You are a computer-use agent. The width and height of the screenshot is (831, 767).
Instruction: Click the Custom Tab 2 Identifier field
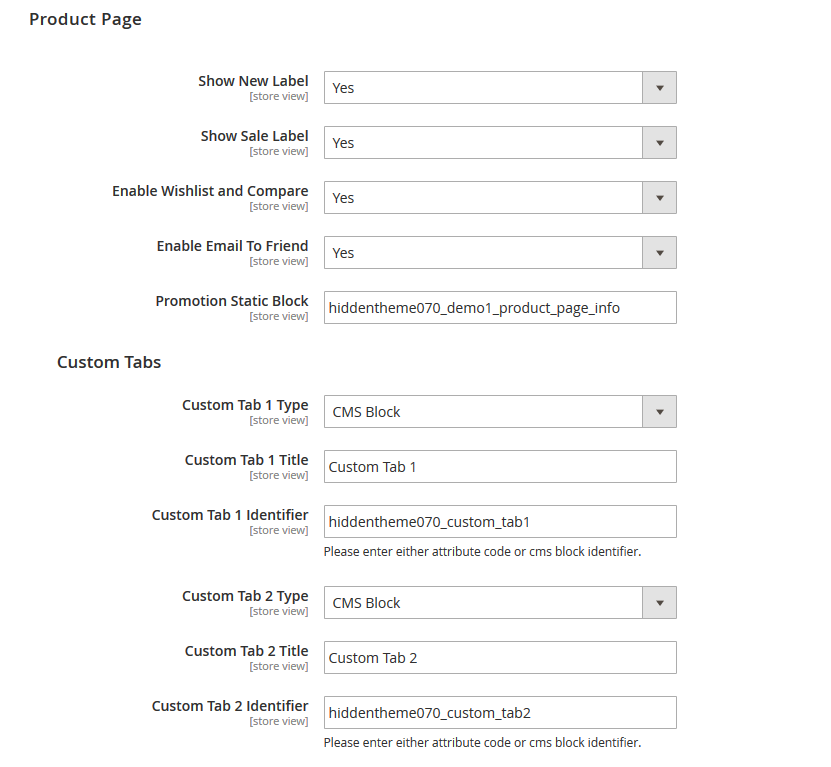pyautogui.click(x=500, y=712)
